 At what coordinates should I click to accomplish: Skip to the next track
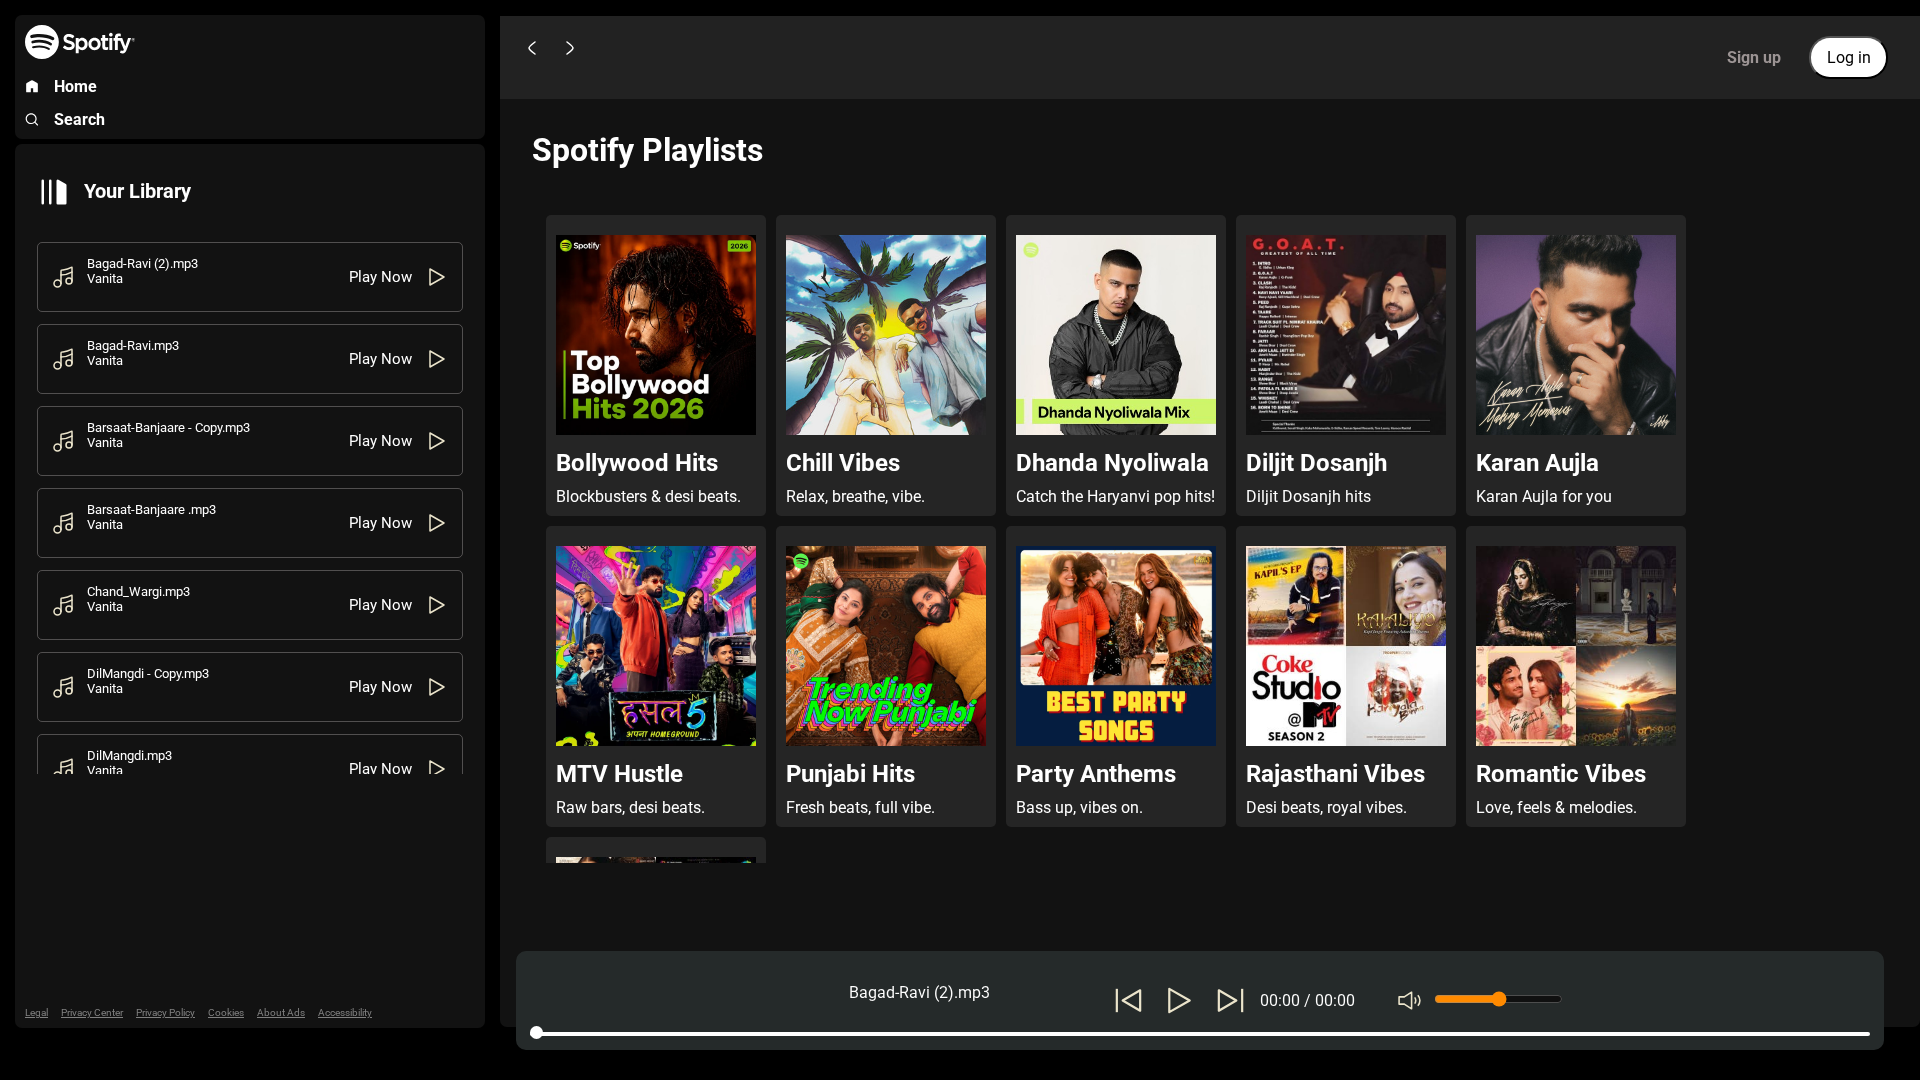coord(1230,1001)
